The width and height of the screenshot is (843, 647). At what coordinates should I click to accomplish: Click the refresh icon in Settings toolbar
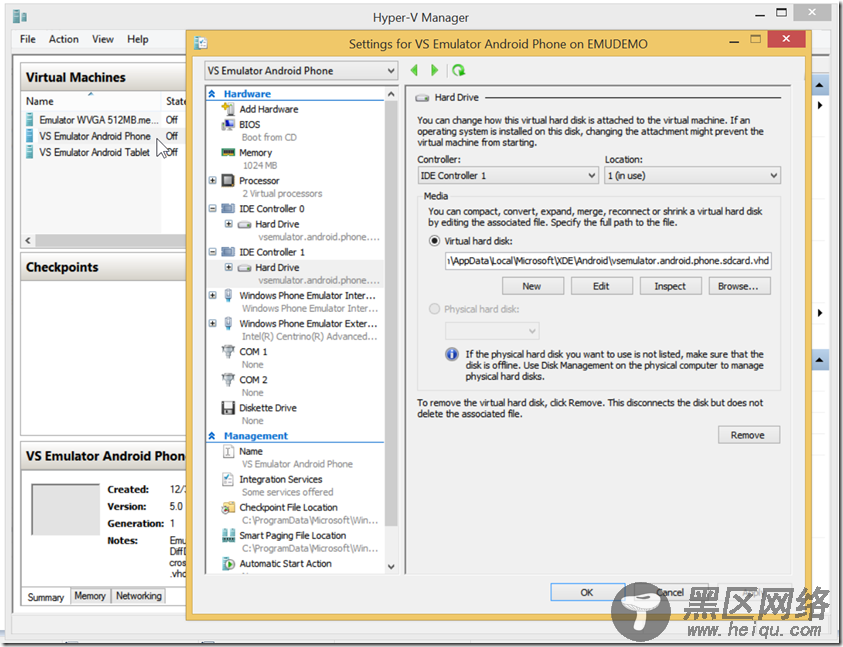click(458, 70)
